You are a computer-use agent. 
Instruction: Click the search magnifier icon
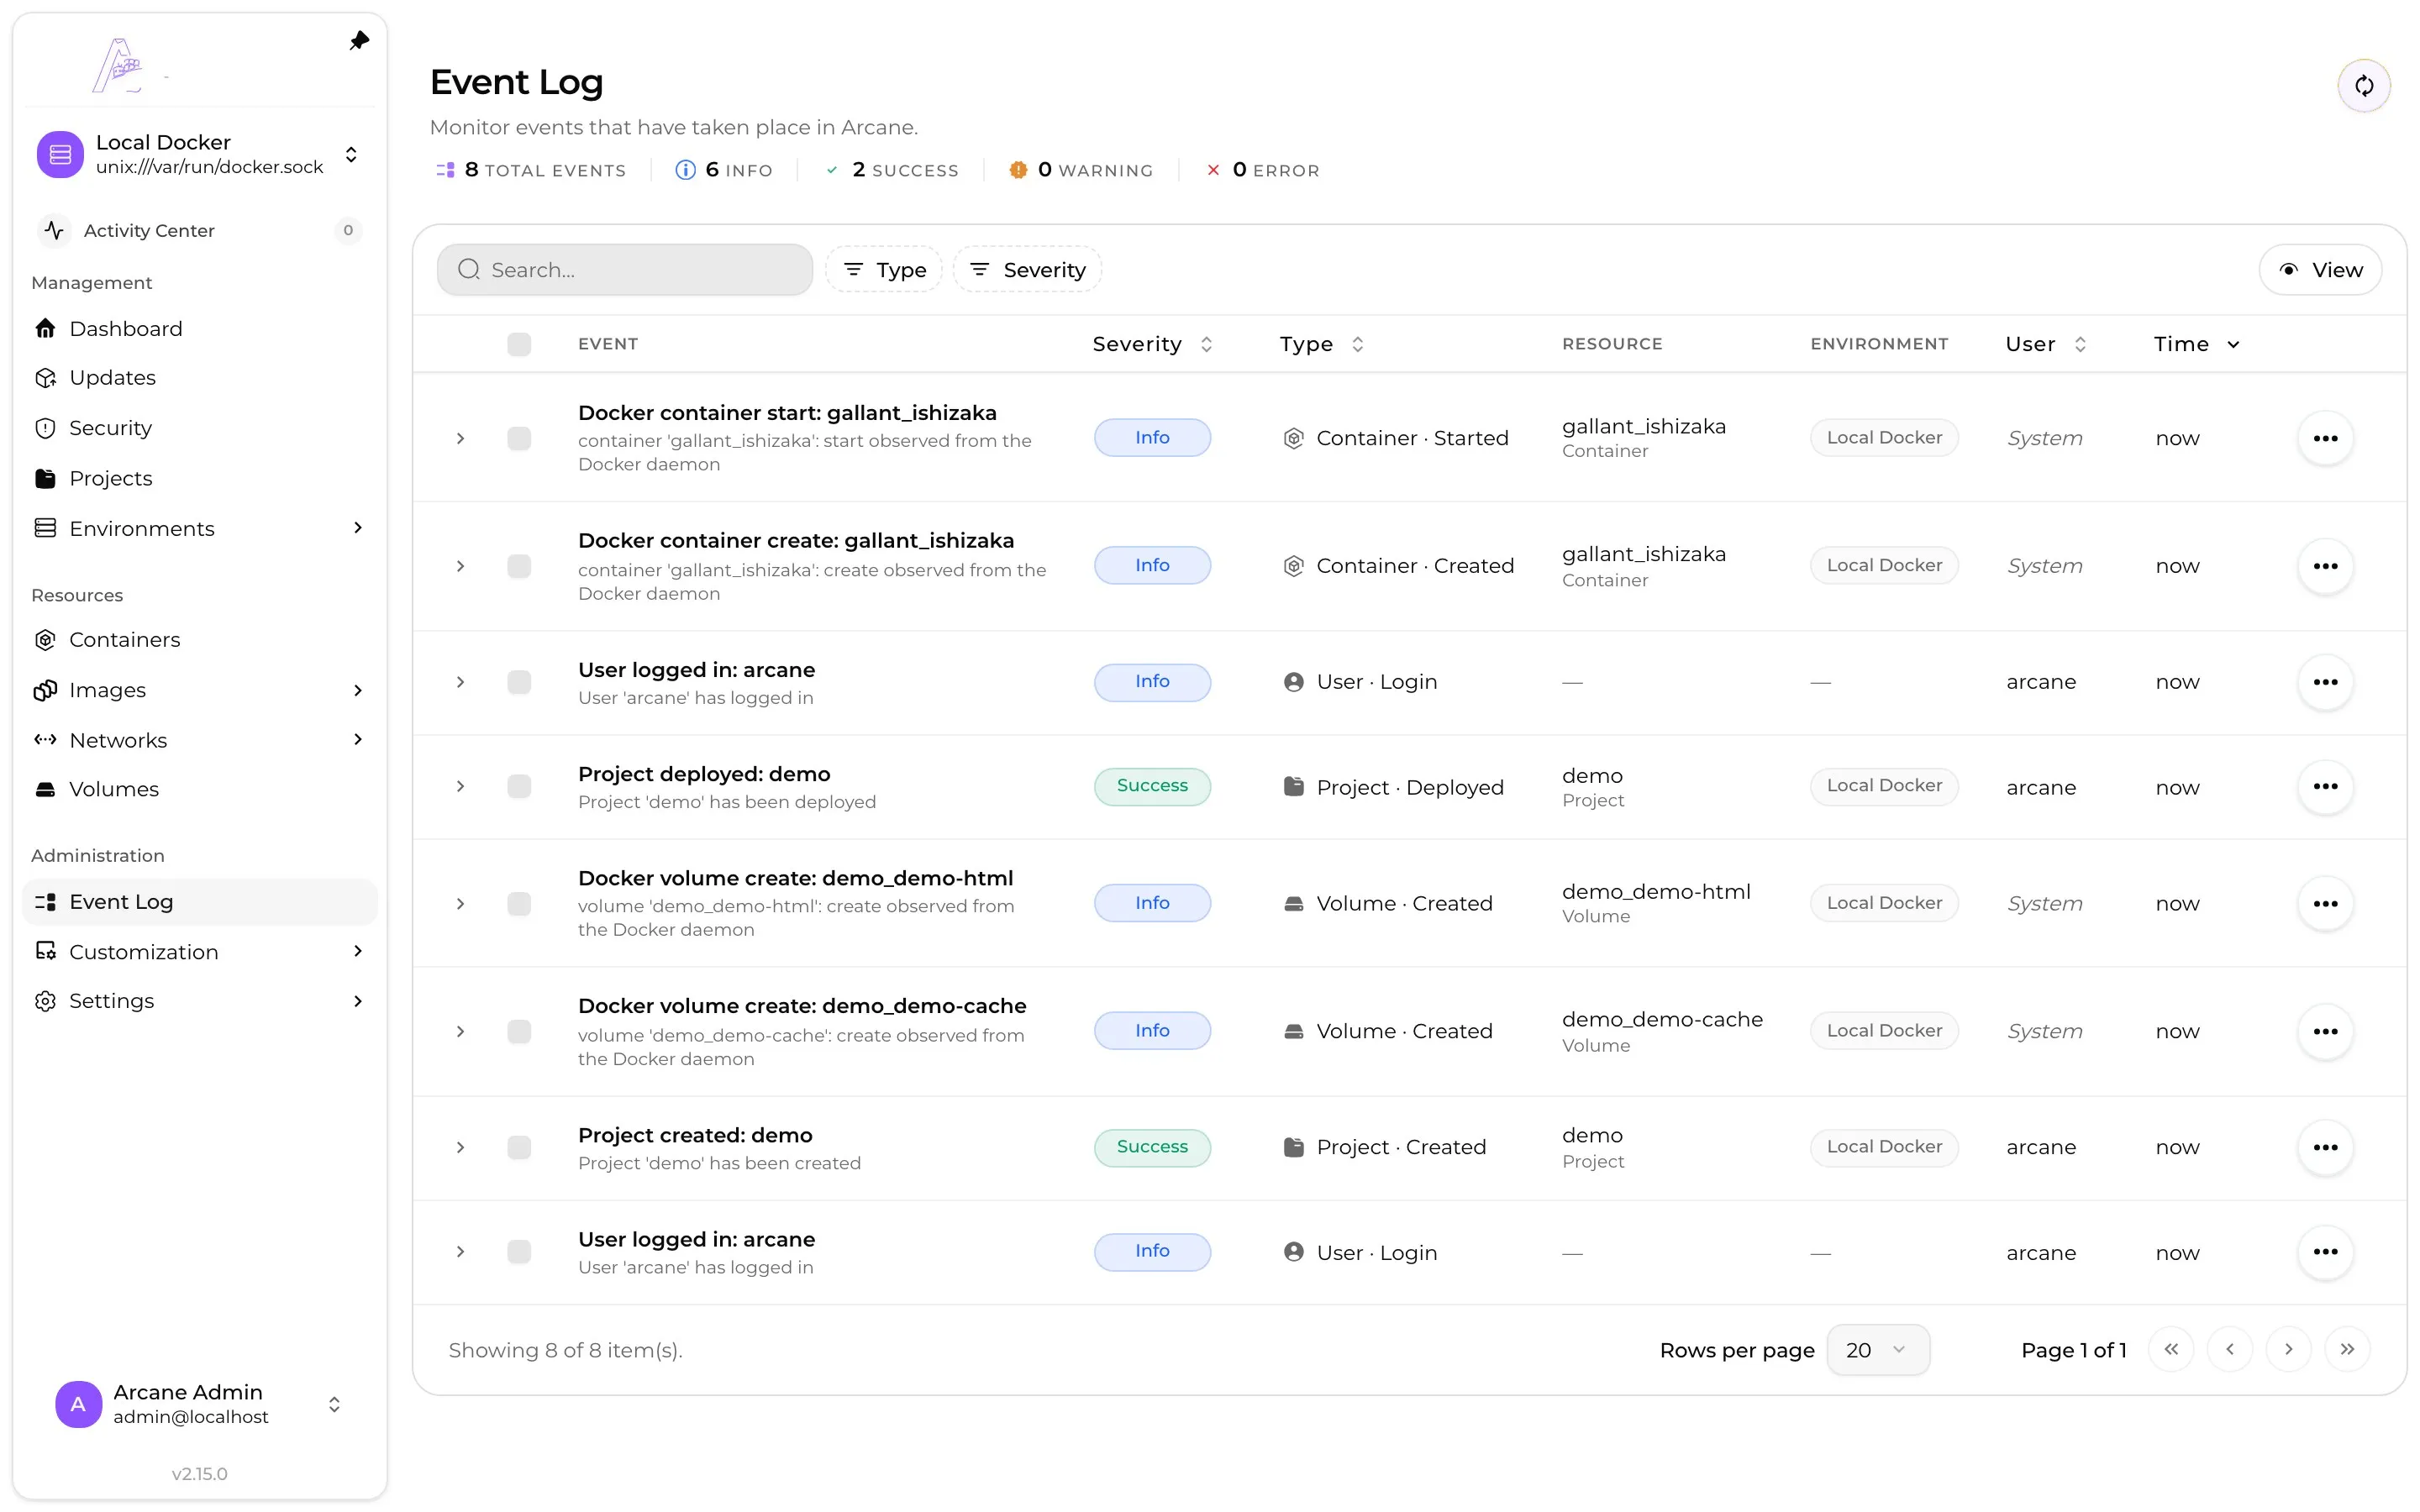(469, 270)
